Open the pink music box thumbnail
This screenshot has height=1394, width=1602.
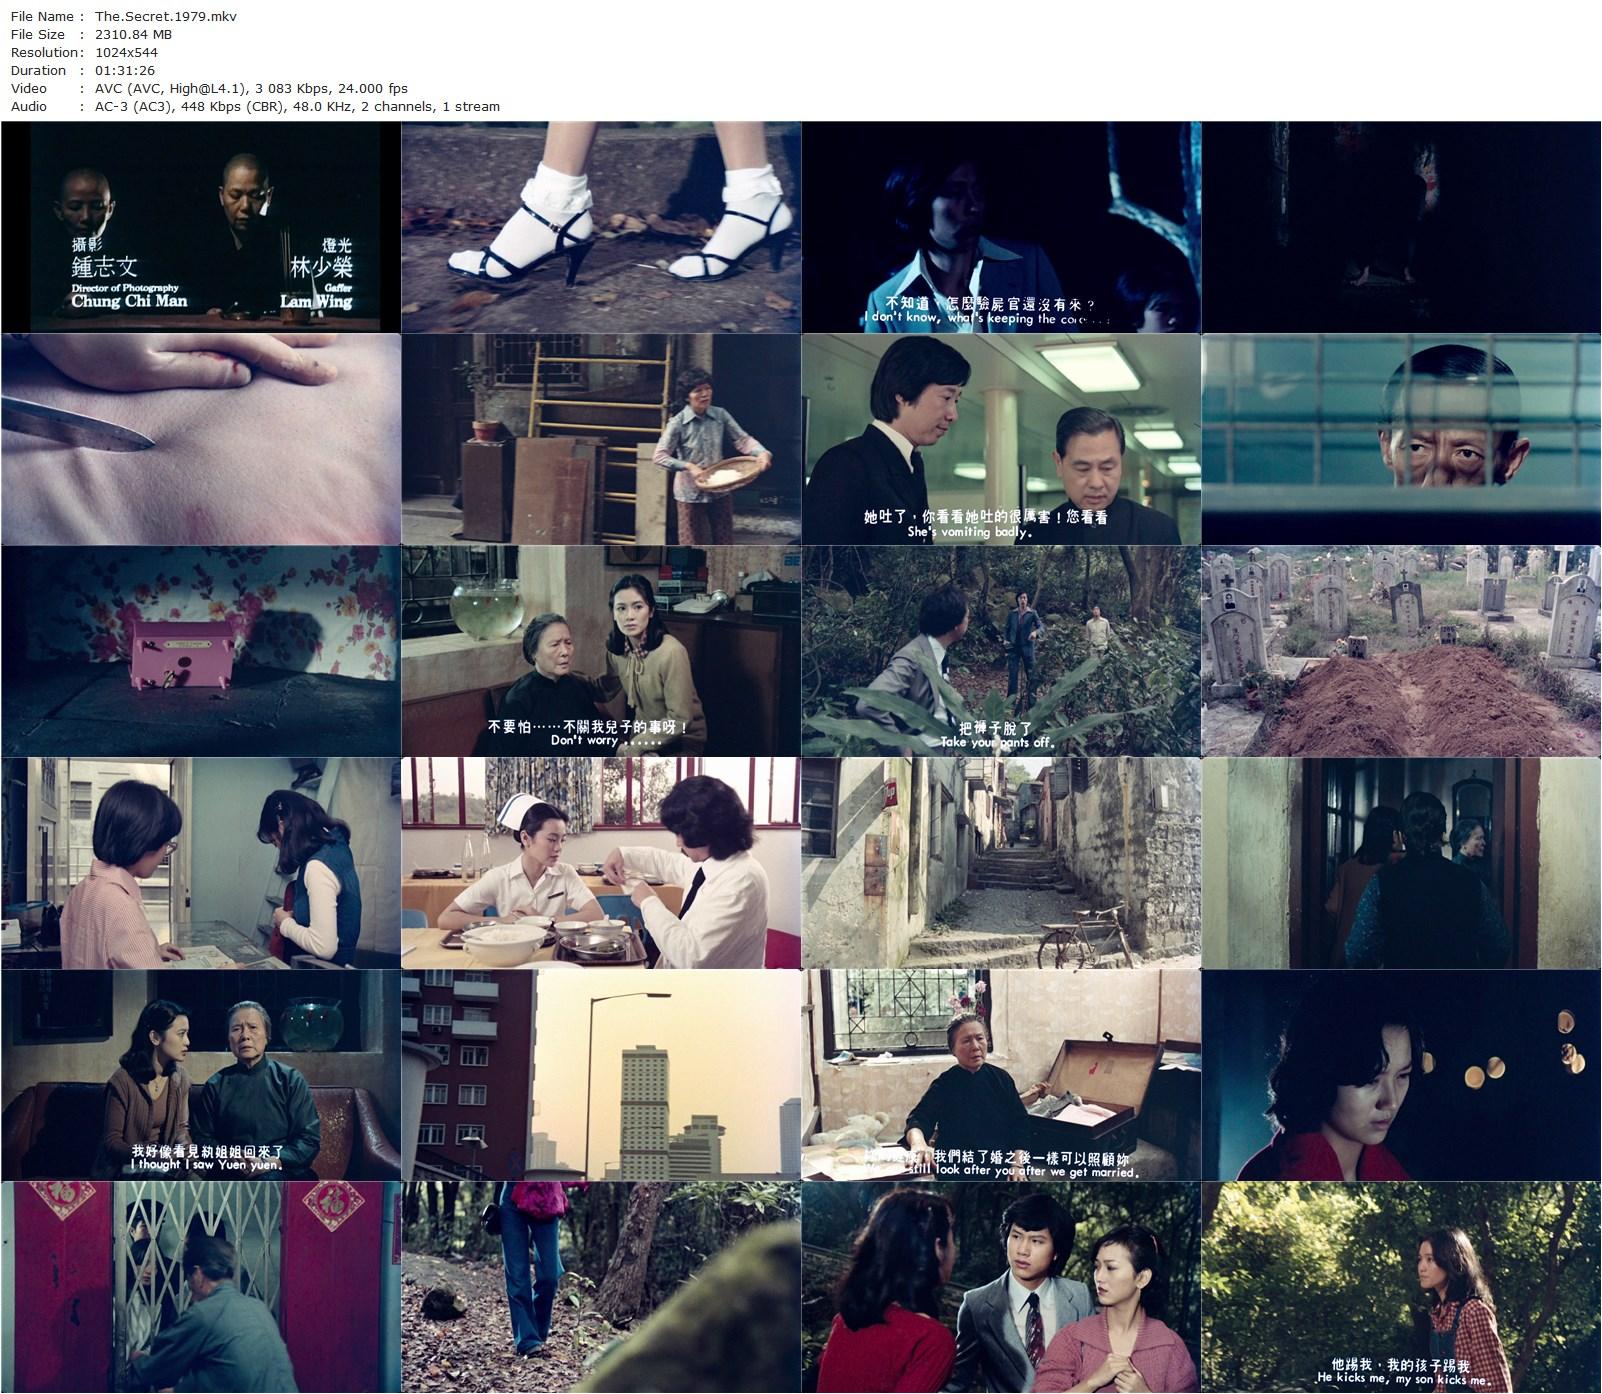coord(200,651)
